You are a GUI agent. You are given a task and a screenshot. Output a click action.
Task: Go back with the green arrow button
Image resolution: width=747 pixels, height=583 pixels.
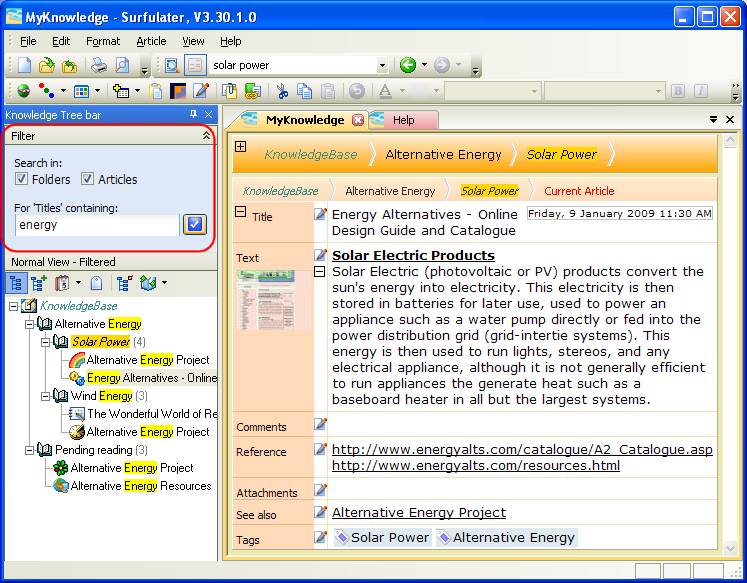coord(408,65)
